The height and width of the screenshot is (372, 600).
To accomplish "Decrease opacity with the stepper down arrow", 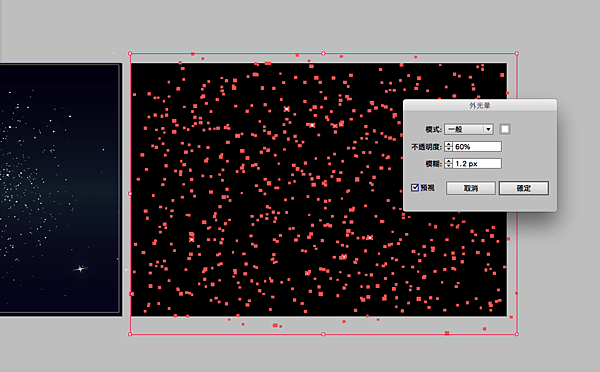I will pyautogui.click(x=448, y=149).
